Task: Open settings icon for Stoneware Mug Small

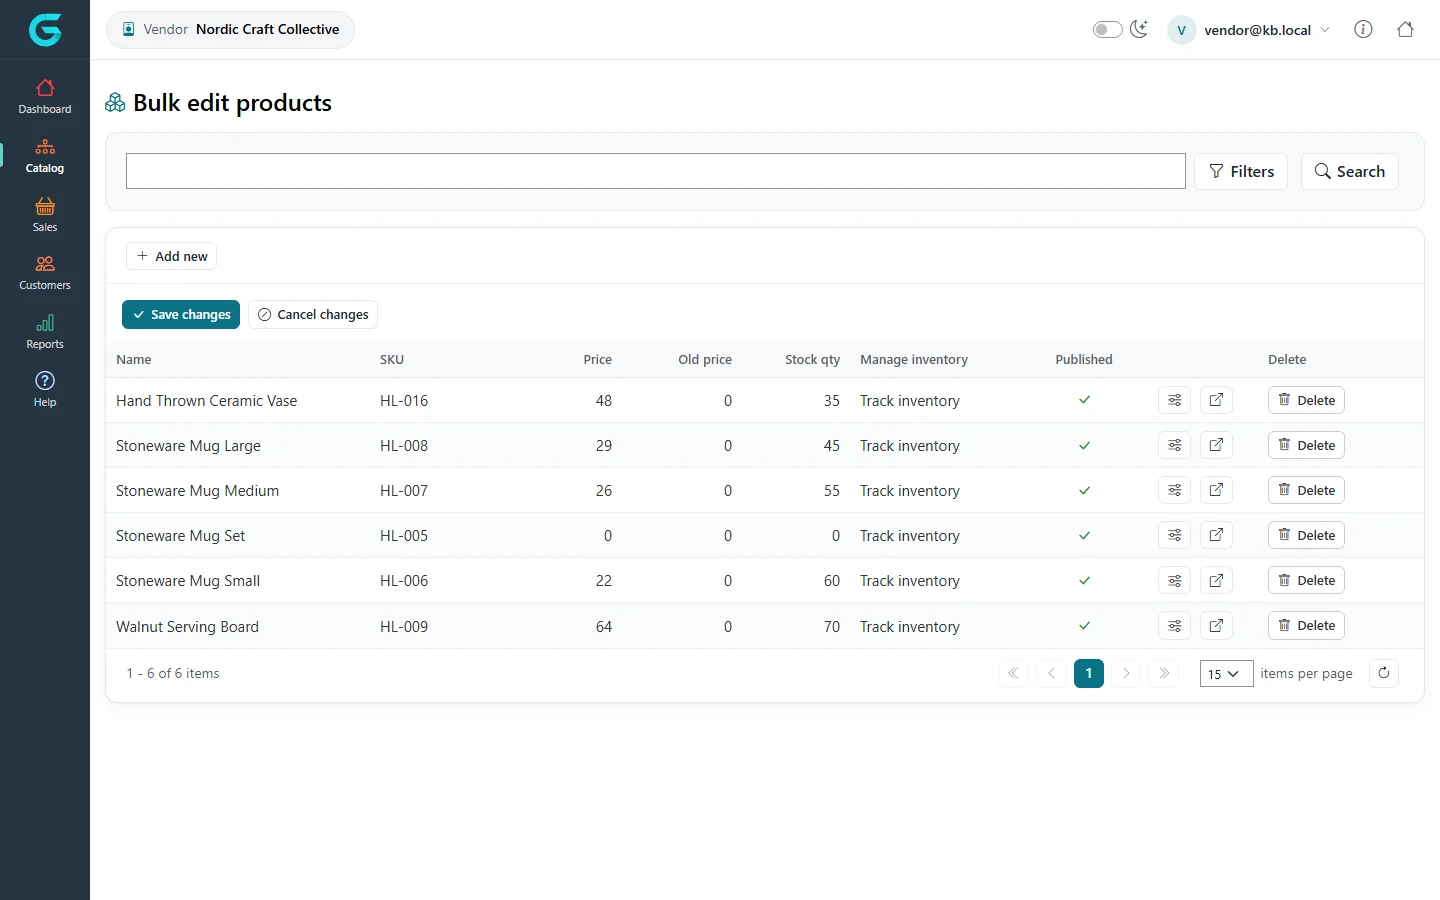Action: pyautogui.click(x=1175, y=580)
